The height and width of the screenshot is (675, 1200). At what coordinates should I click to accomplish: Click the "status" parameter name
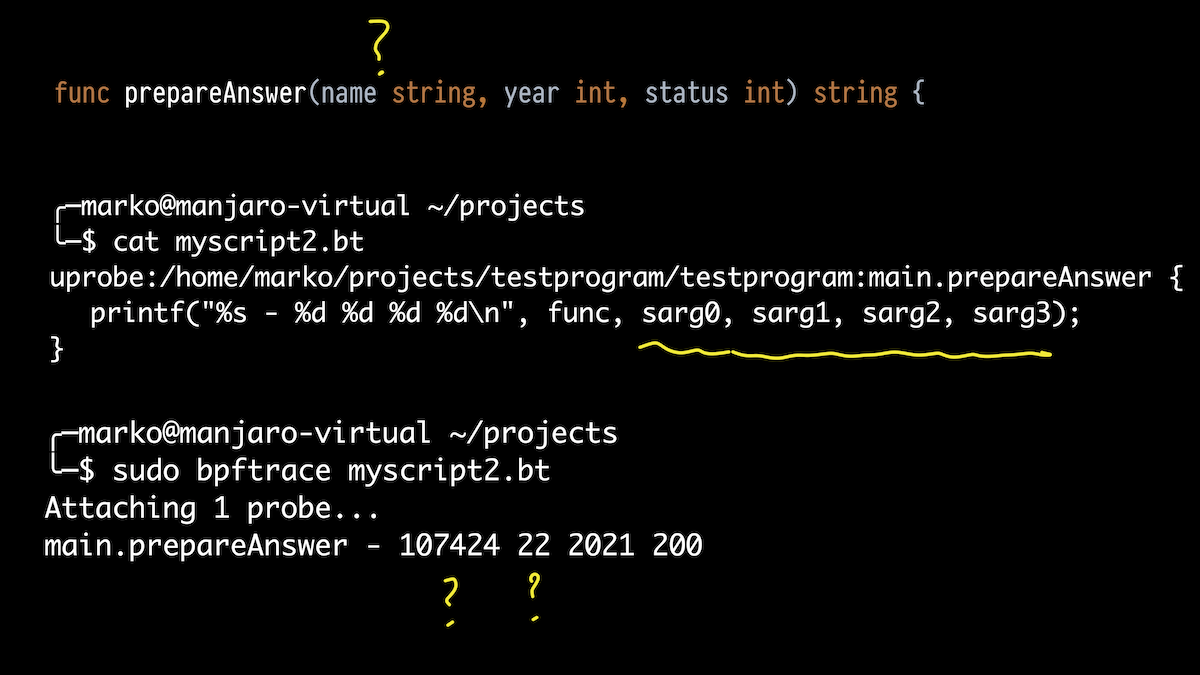(x=686, y=93)
